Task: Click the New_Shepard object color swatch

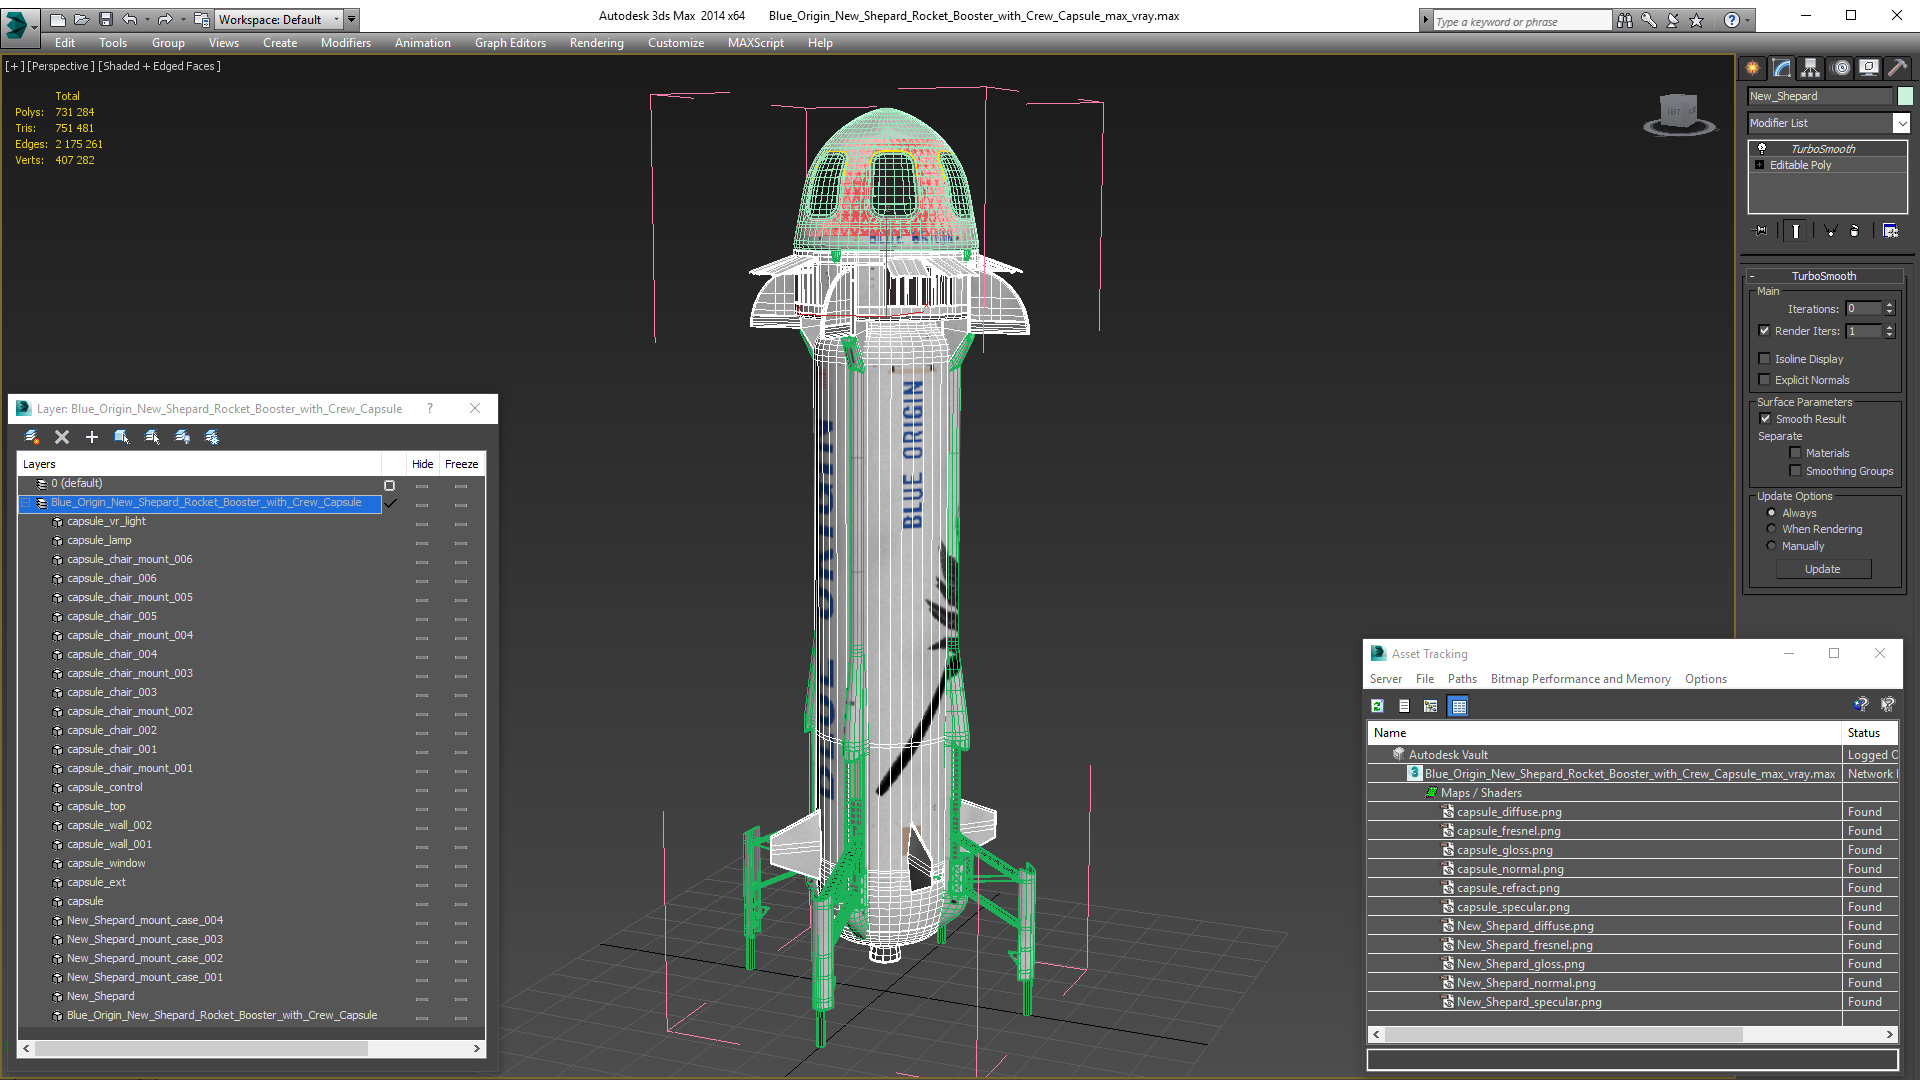Action: [1905, 96]
